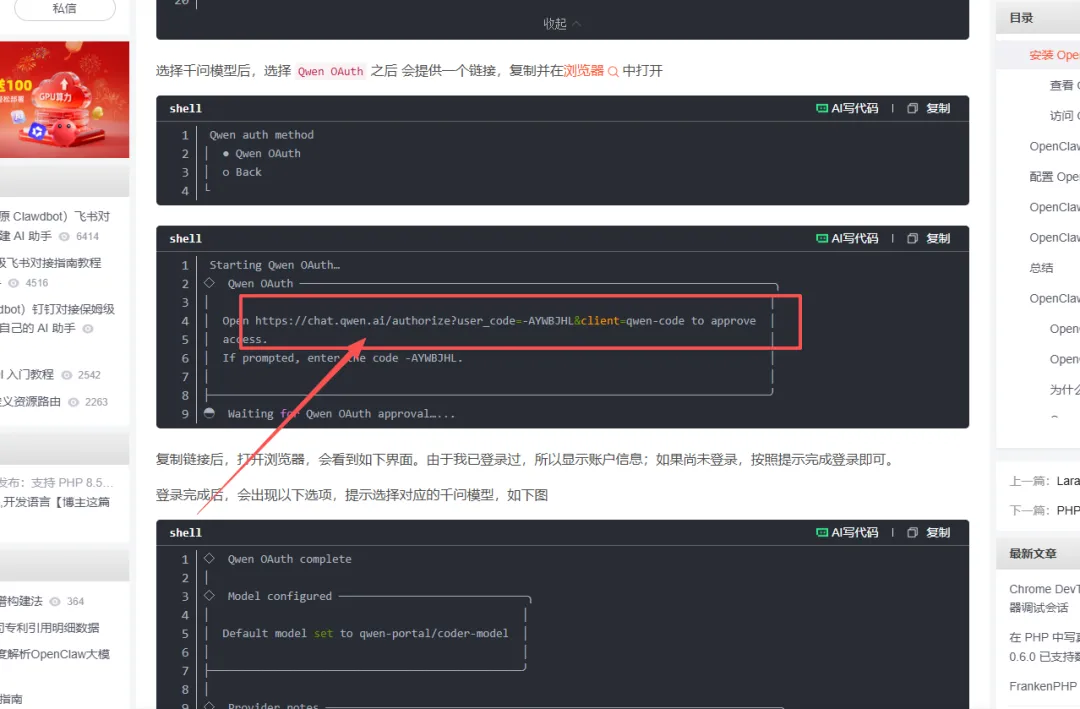1080x709 pixels.
Task: Click the eye view-count icon beside 4516
Action: 13,283
